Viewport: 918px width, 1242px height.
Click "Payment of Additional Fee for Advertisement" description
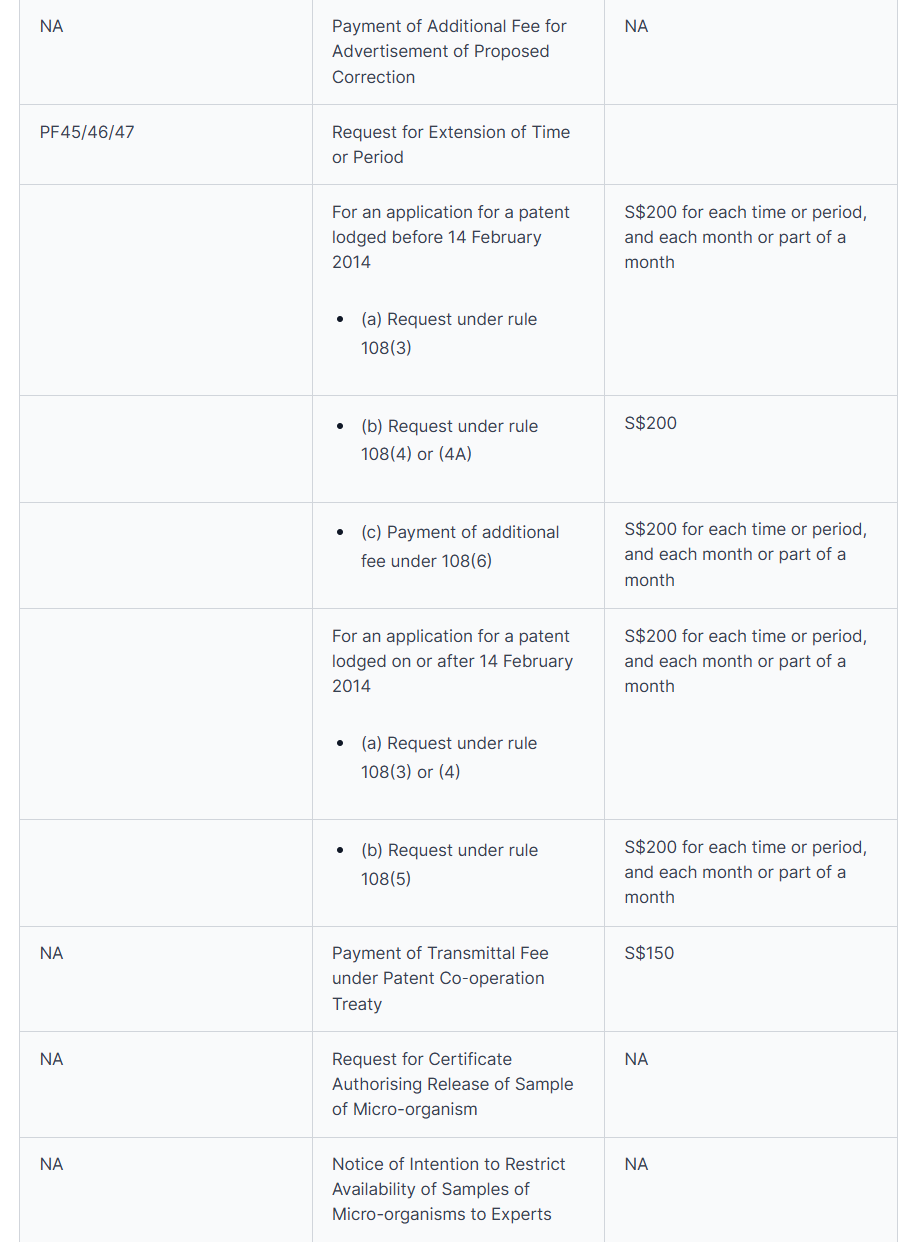tap(449, 52)
